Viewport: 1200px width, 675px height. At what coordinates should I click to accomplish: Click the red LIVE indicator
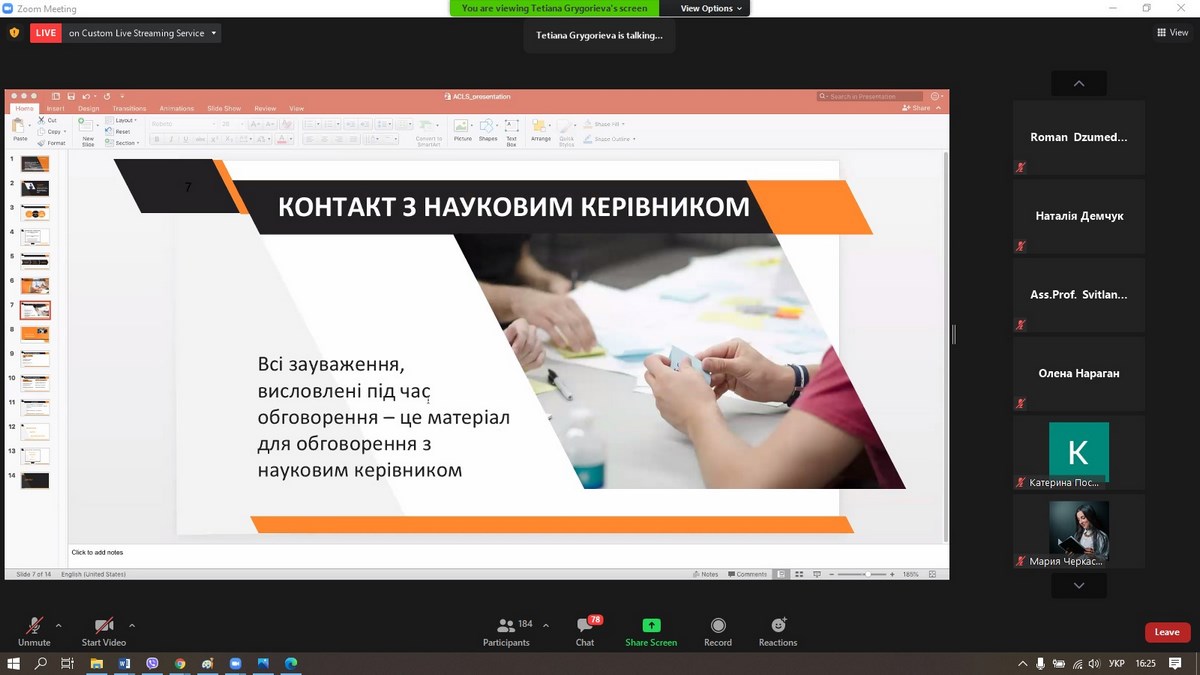click(x=45, y=33)
